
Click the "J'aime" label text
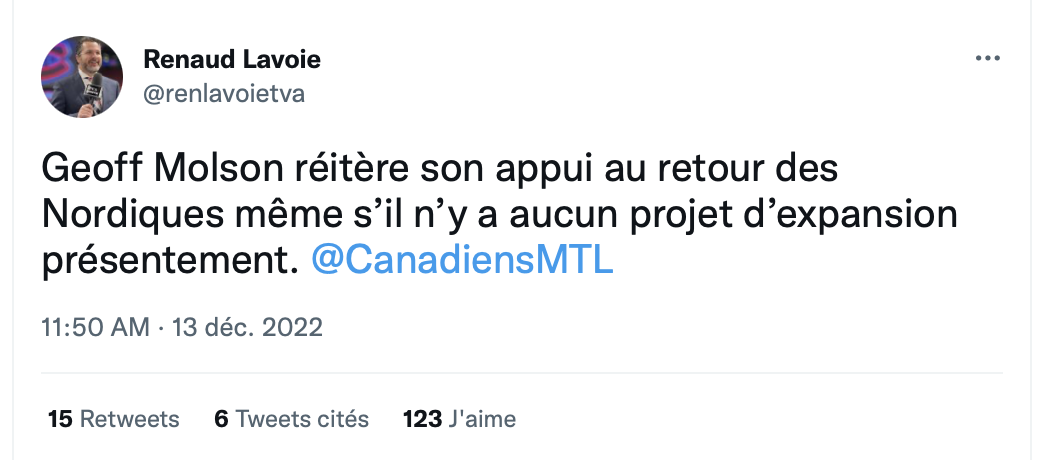pyautogui.click(x=483, y=419)
